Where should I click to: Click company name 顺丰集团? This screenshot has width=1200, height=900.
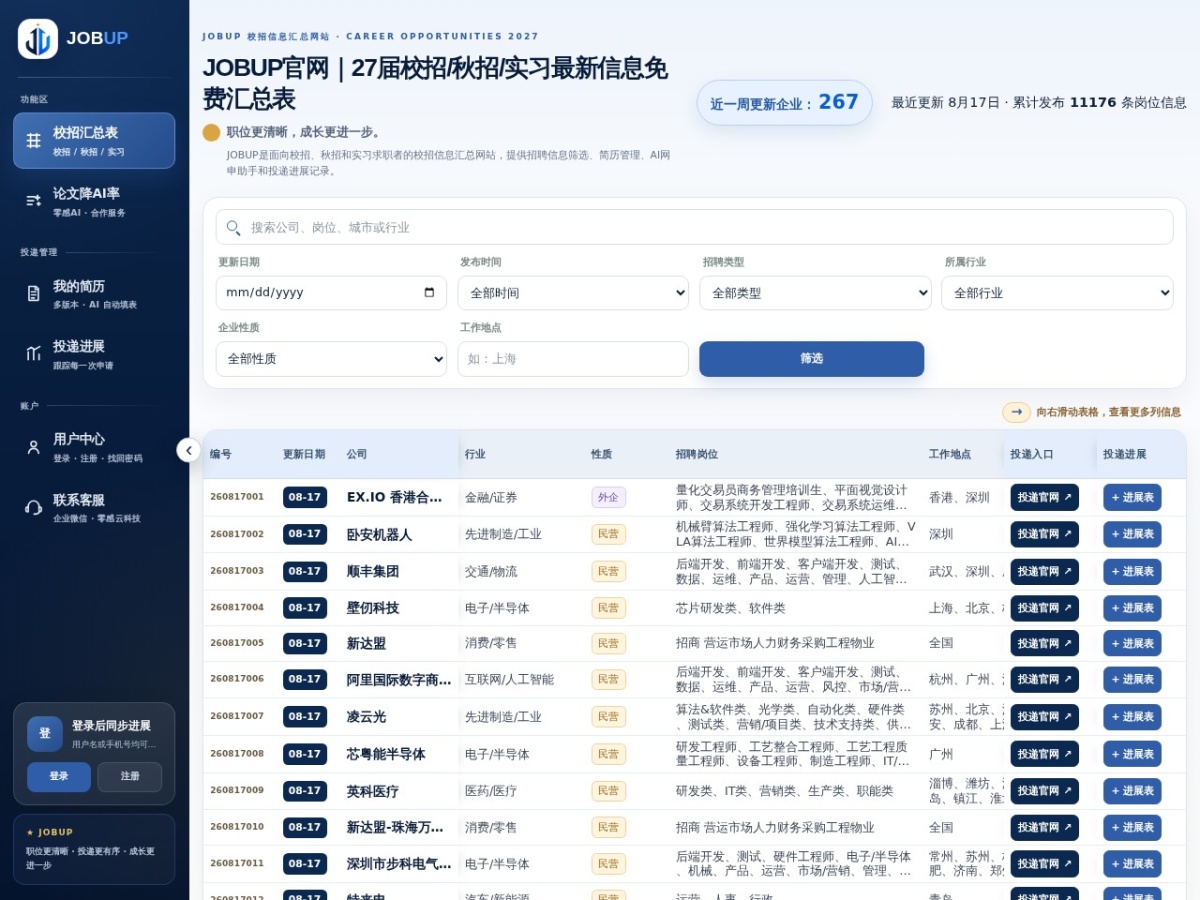pyautogui.click(x=373, y=572)
